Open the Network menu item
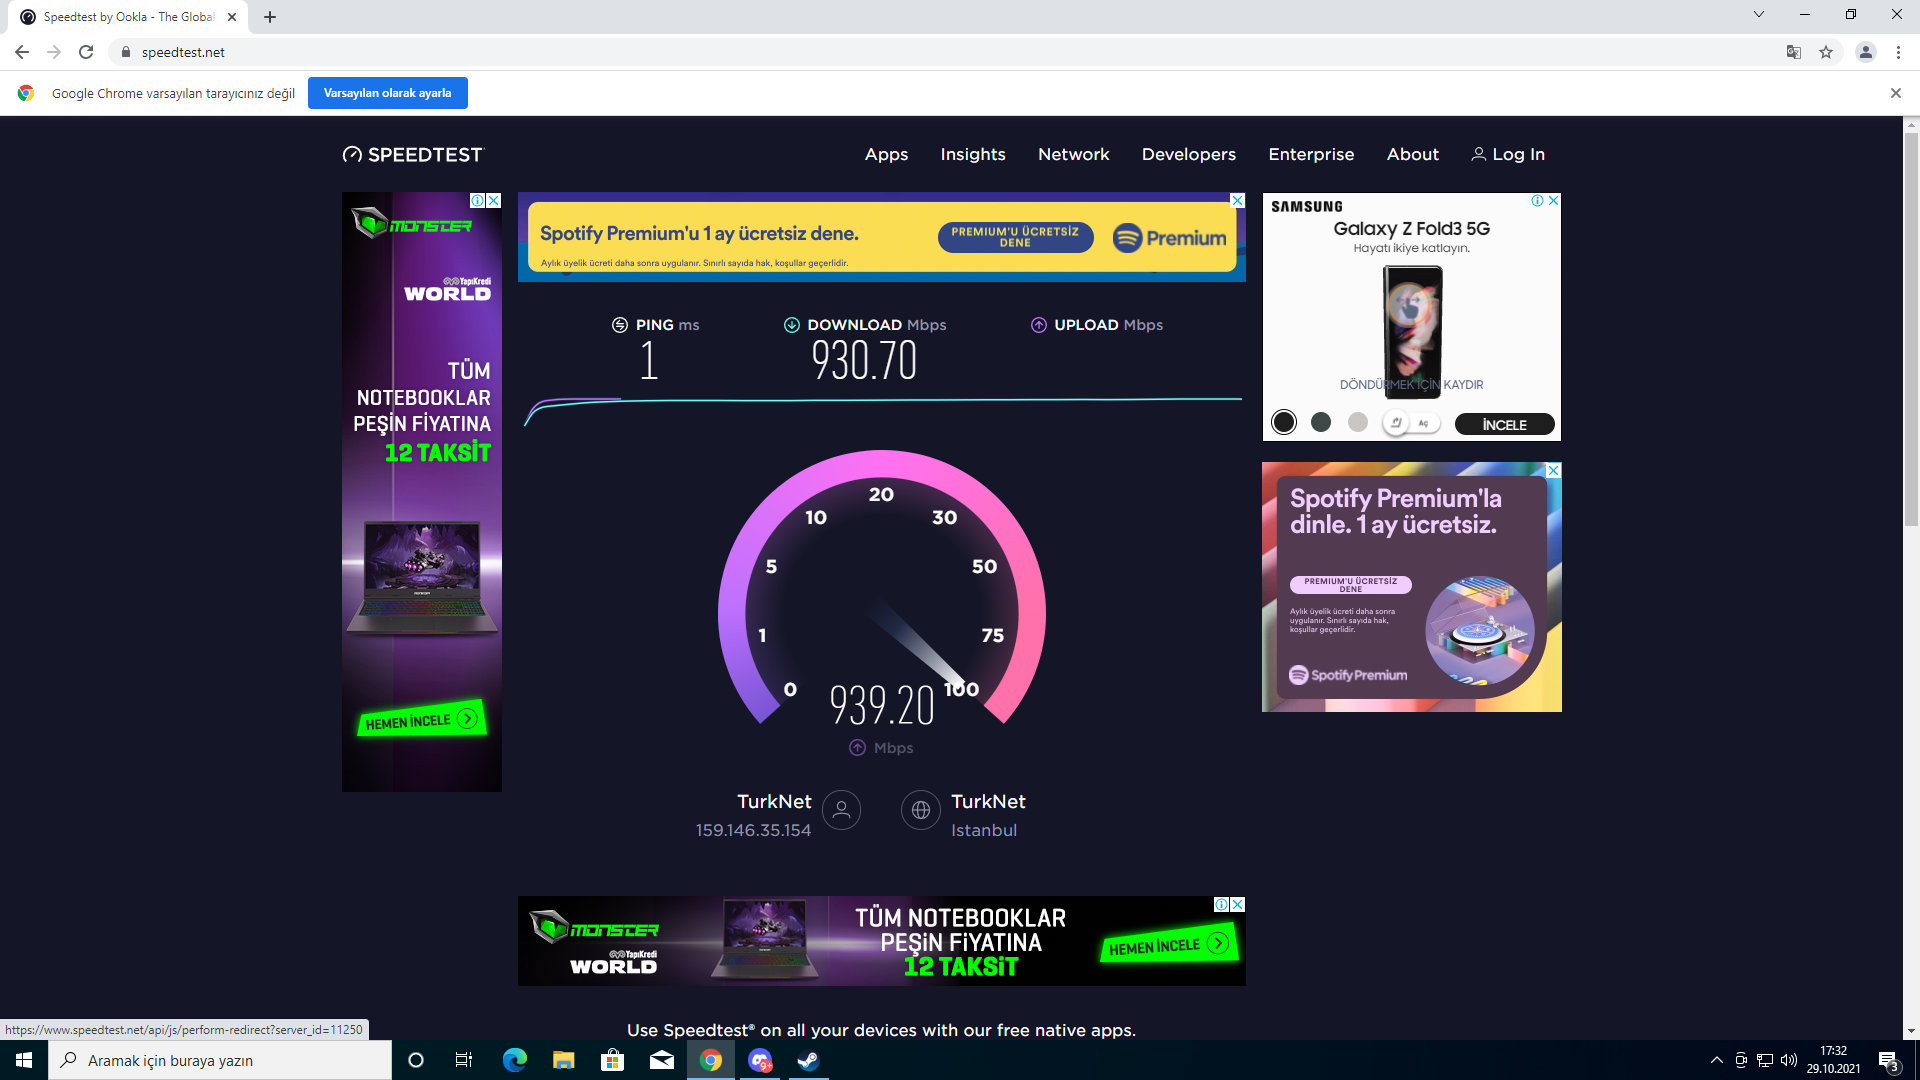1920x1080 pixels. (x=1073, y=154)
